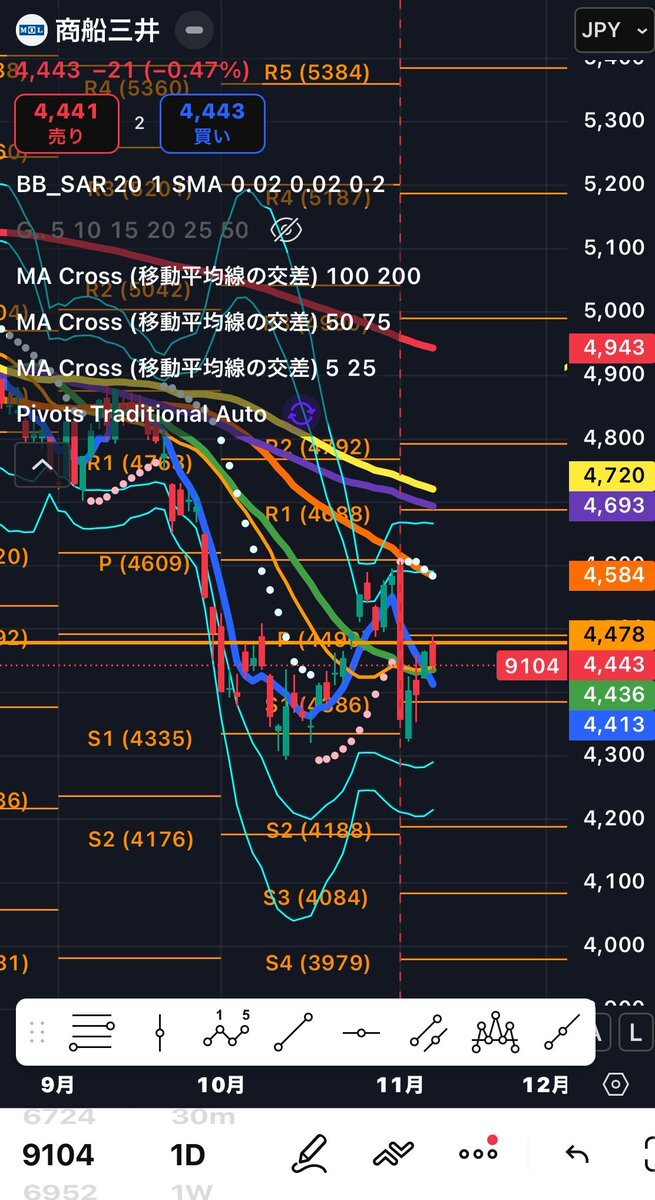Viewport: 655px width, 1200px height.
Task: Select trend line tool beside wave tool
Action: click(293, 1032)
